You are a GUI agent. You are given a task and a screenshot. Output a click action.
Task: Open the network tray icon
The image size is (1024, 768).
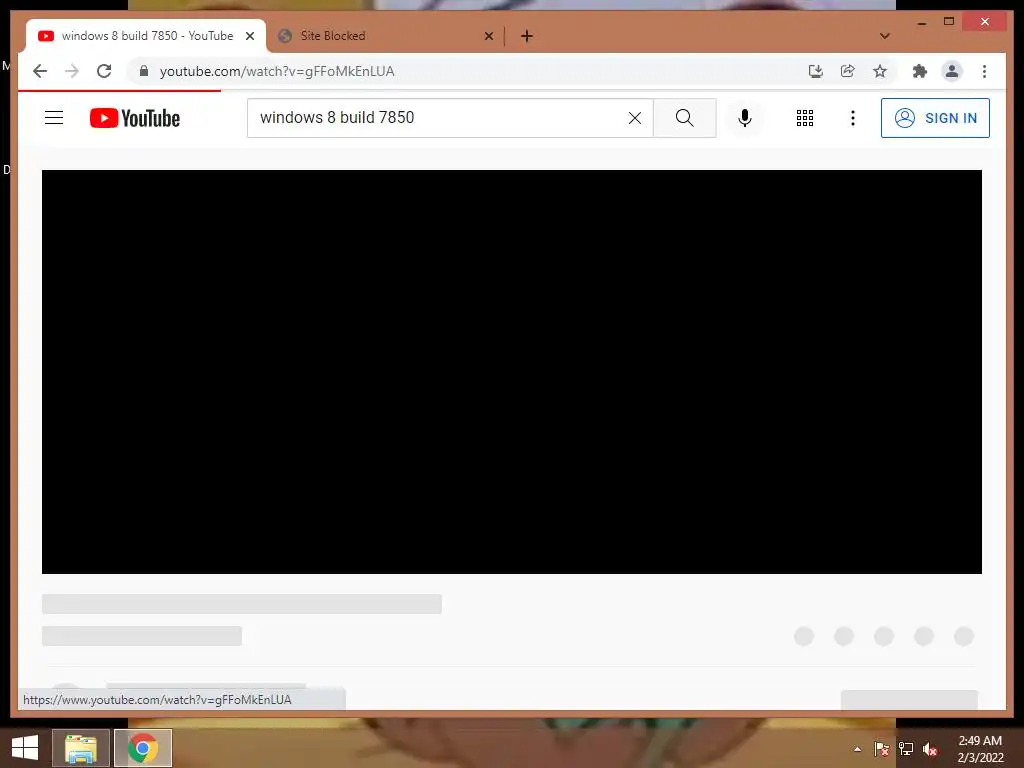point(906,749)
